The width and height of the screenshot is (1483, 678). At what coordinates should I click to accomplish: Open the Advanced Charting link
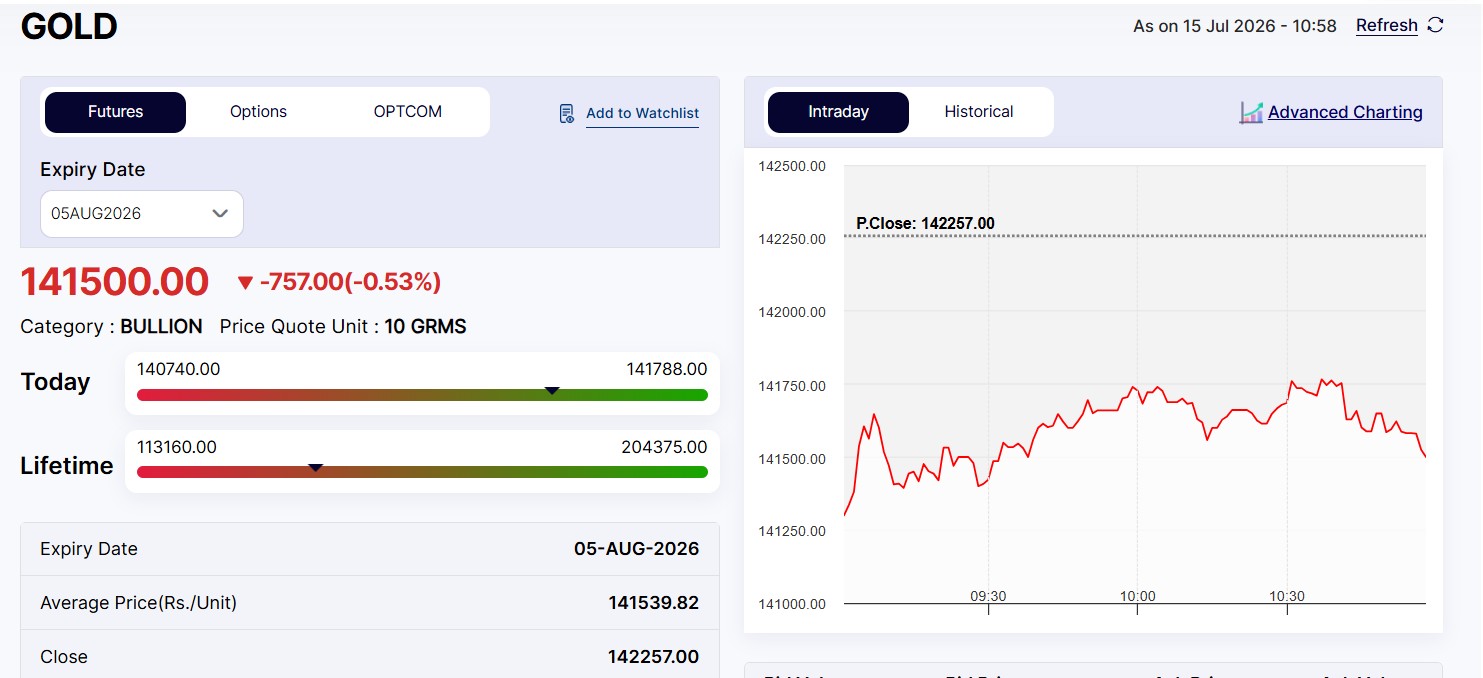1345,112
